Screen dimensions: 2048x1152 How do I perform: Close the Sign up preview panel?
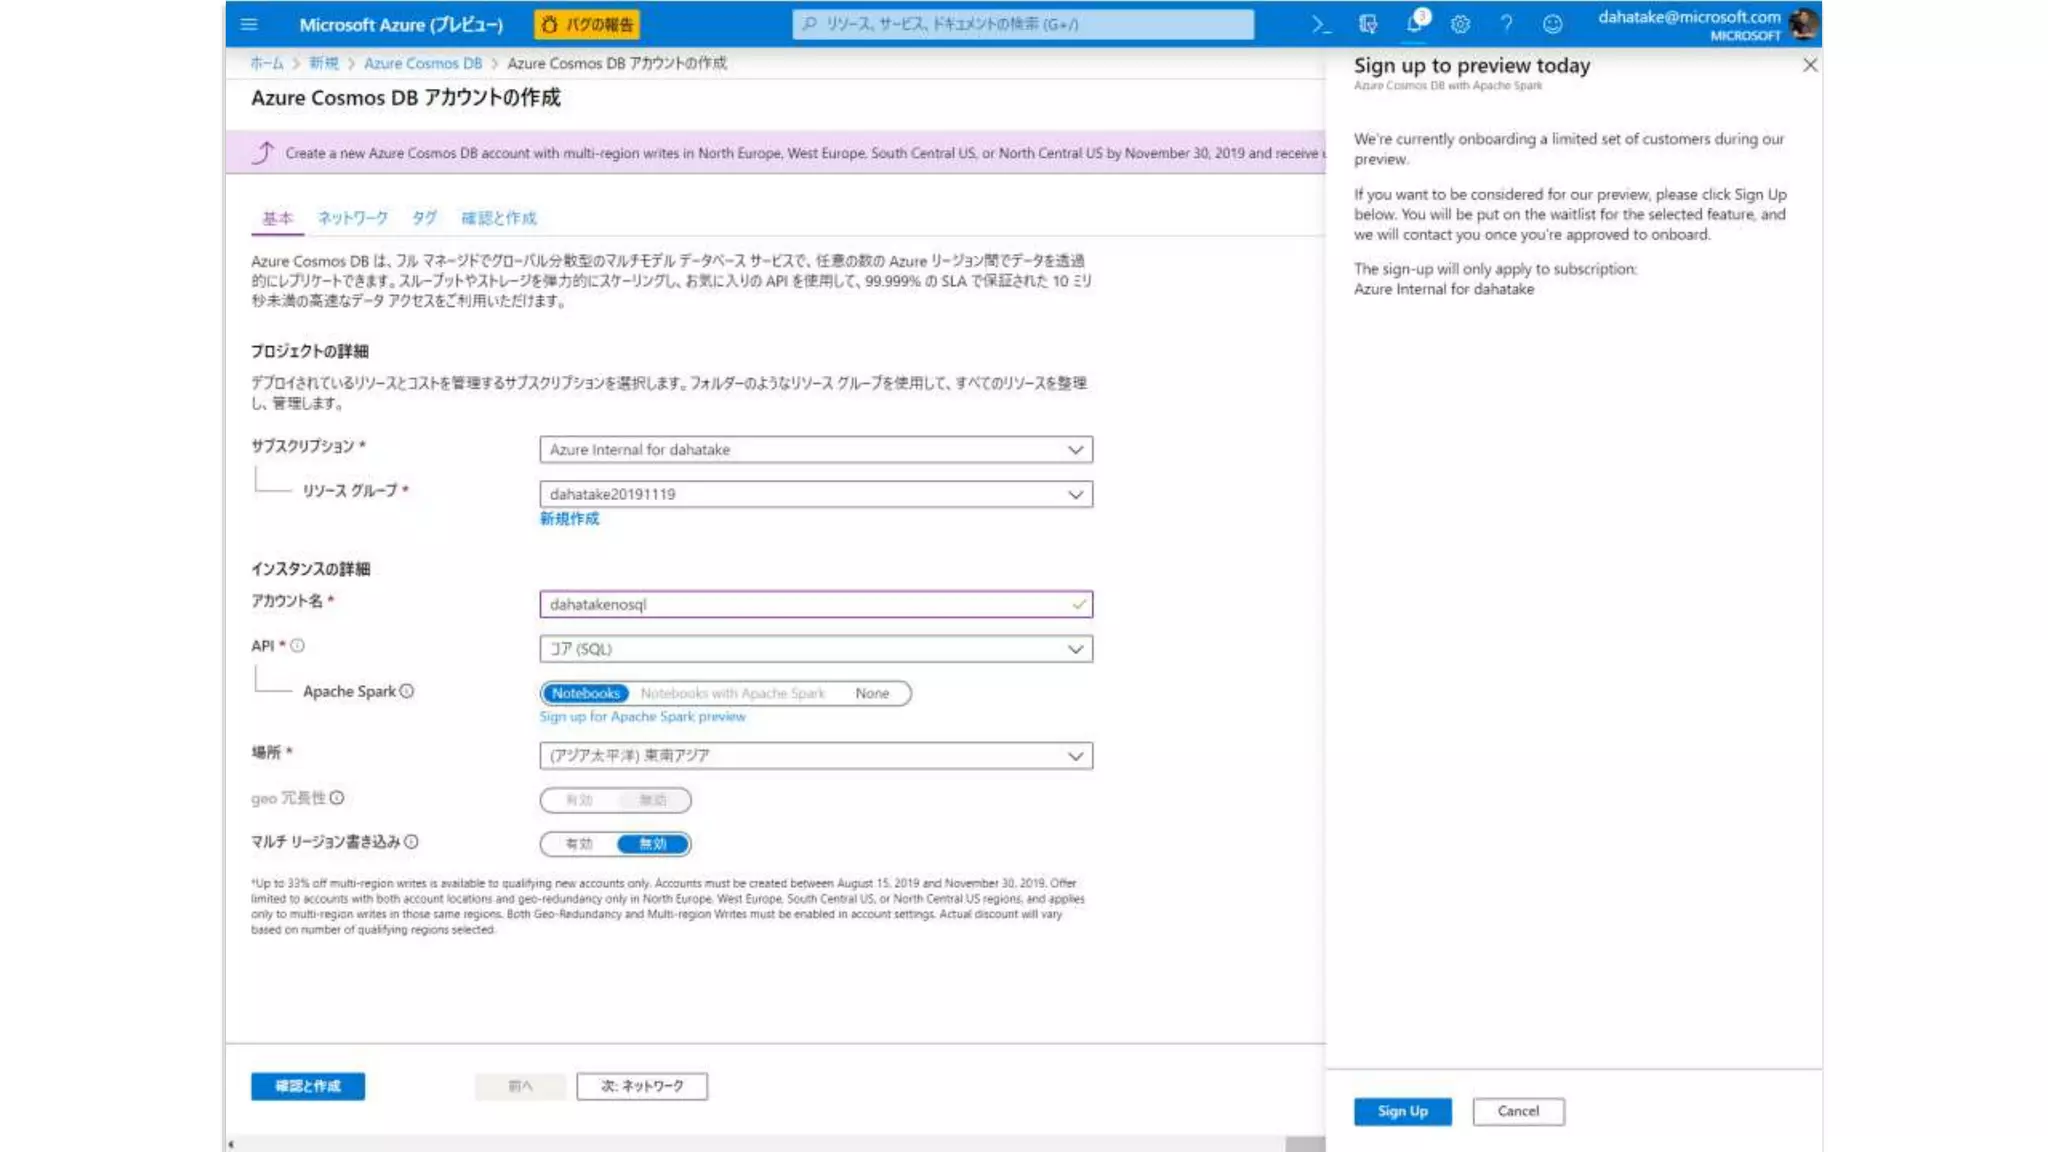click(x=1810, y=65)
